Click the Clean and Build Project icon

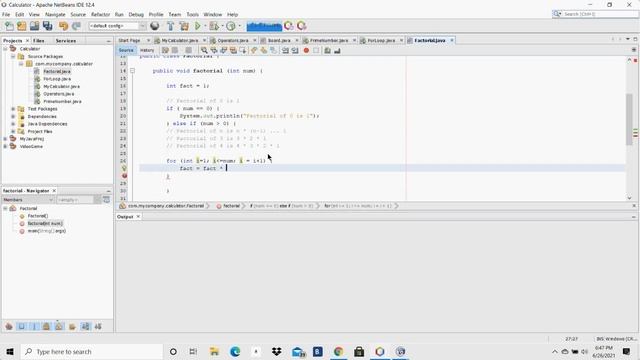coord(184,26)
